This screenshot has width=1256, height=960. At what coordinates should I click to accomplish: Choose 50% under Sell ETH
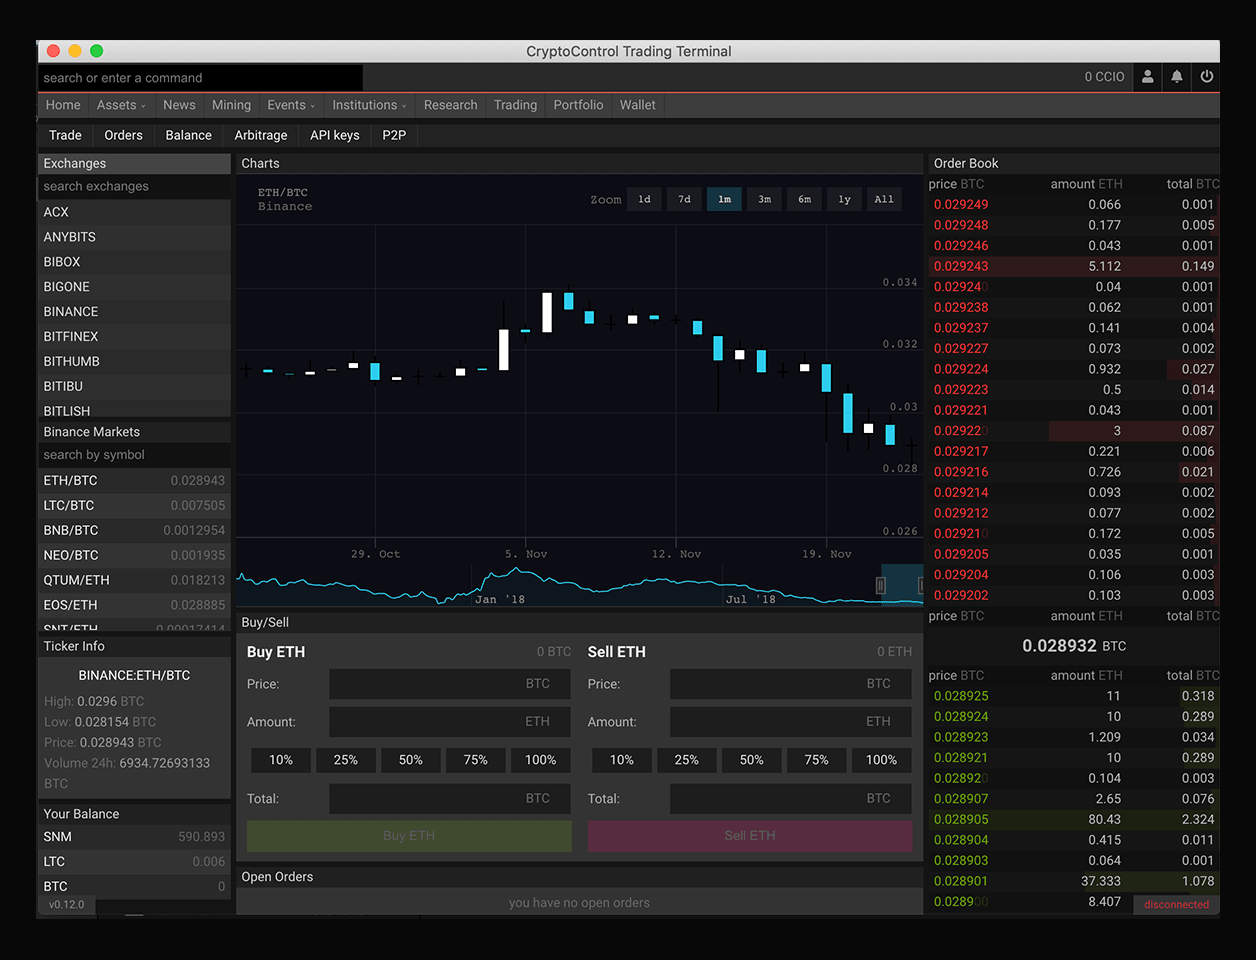(x=752, y=760)
